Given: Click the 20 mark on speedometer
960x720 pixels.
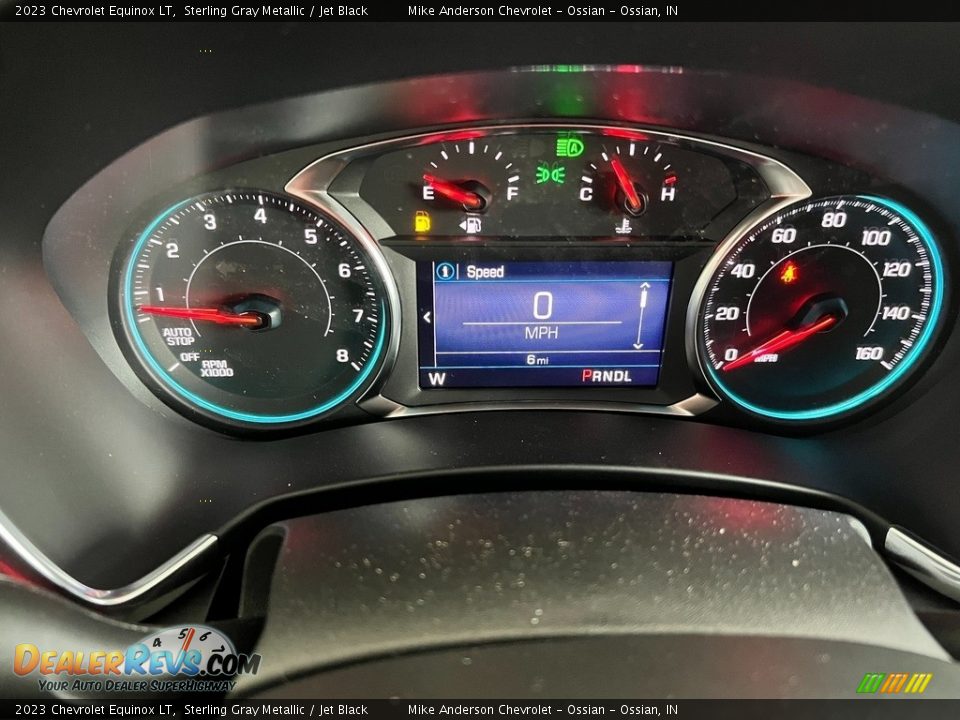Looking at the screenshot, I should click(727, 313).
